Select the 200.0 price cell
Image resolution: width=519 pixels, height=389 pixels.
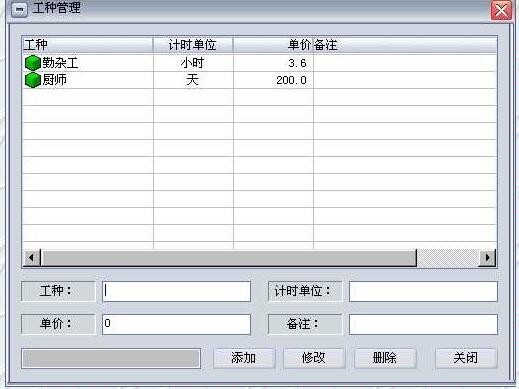273,80
